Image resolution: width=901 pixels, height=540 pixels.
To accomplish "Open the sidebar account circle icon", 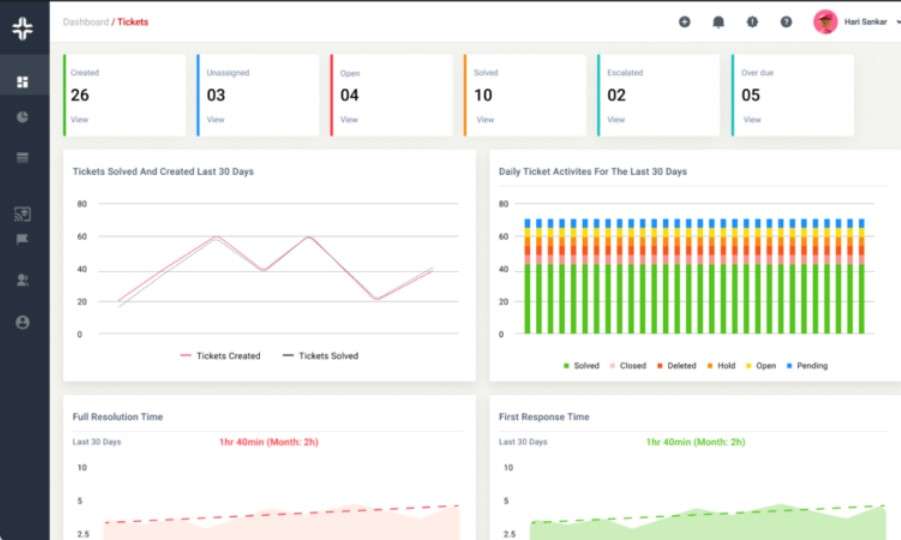I will tap(23, 322).
